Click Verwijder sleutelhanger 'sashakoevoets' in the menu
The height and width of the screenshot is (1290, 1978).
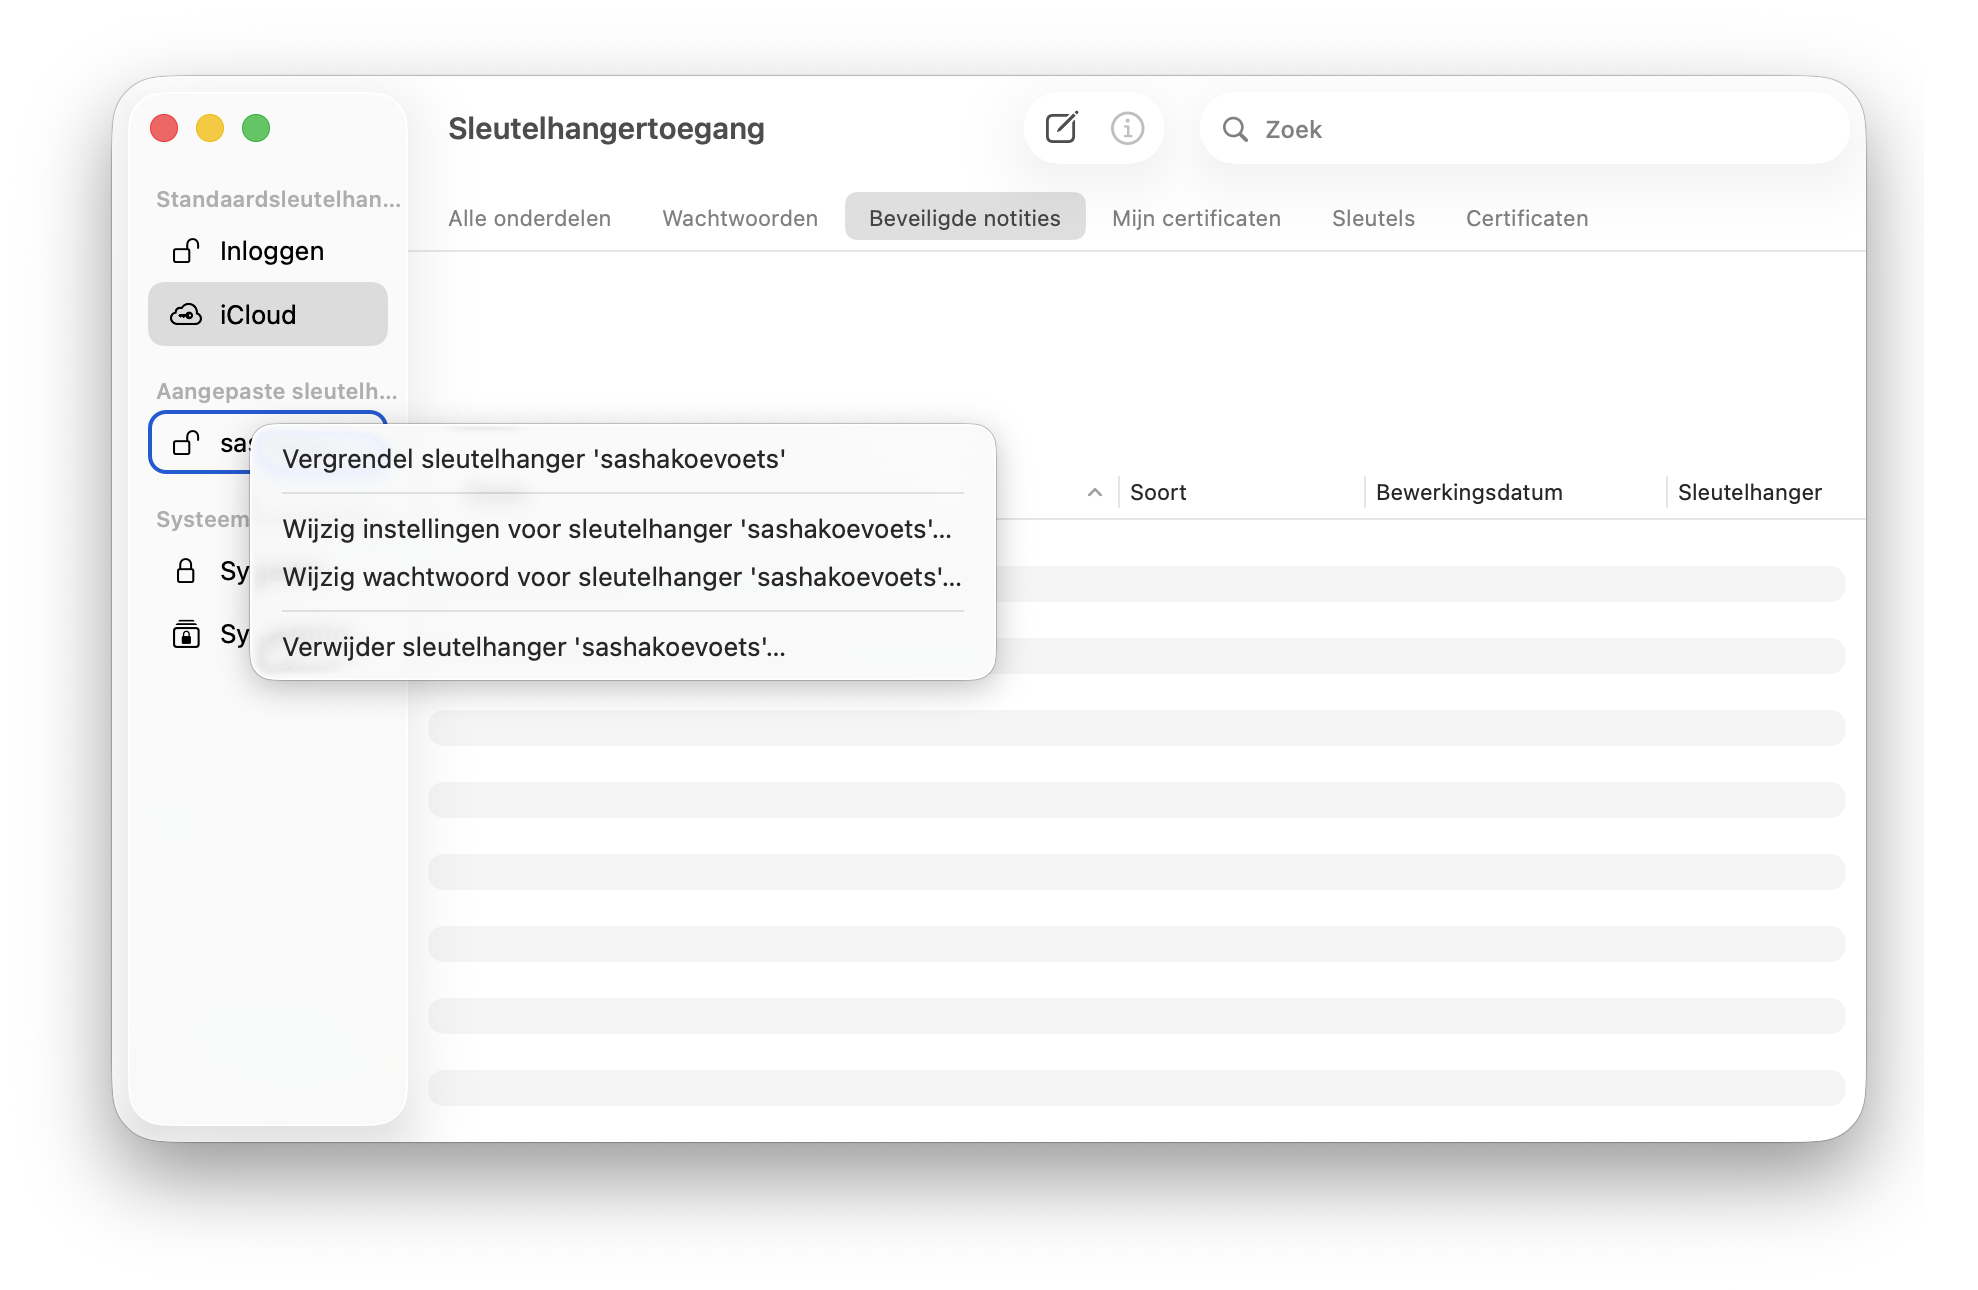coord(533,647)
